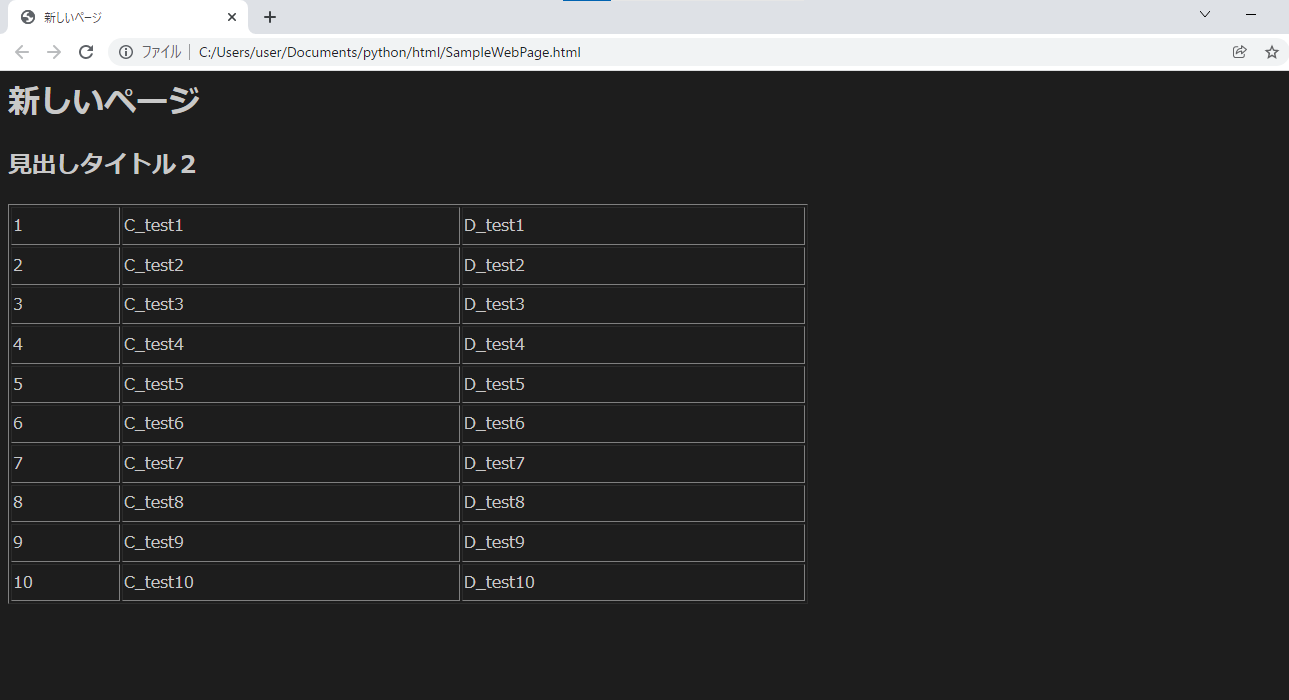Image resolution: width=1289 pixels, height=700 pixels.
Task: Click the share page icon
Action: point(1240,52)
